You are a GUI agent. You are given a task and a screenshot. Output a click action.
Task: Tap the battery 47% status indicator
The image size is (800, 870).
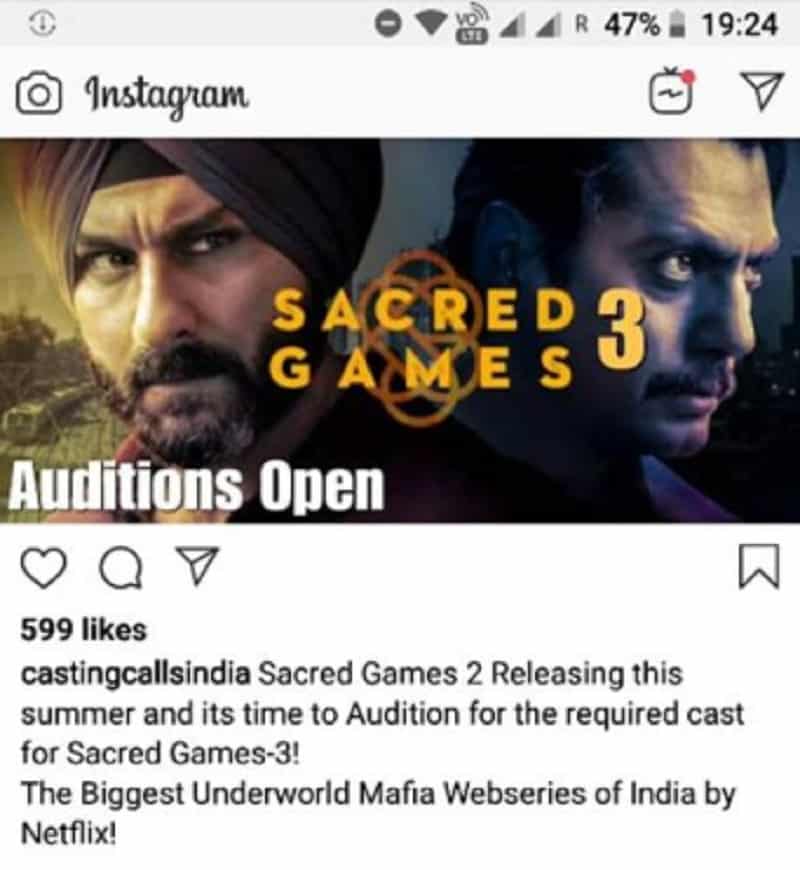(644, 25)
